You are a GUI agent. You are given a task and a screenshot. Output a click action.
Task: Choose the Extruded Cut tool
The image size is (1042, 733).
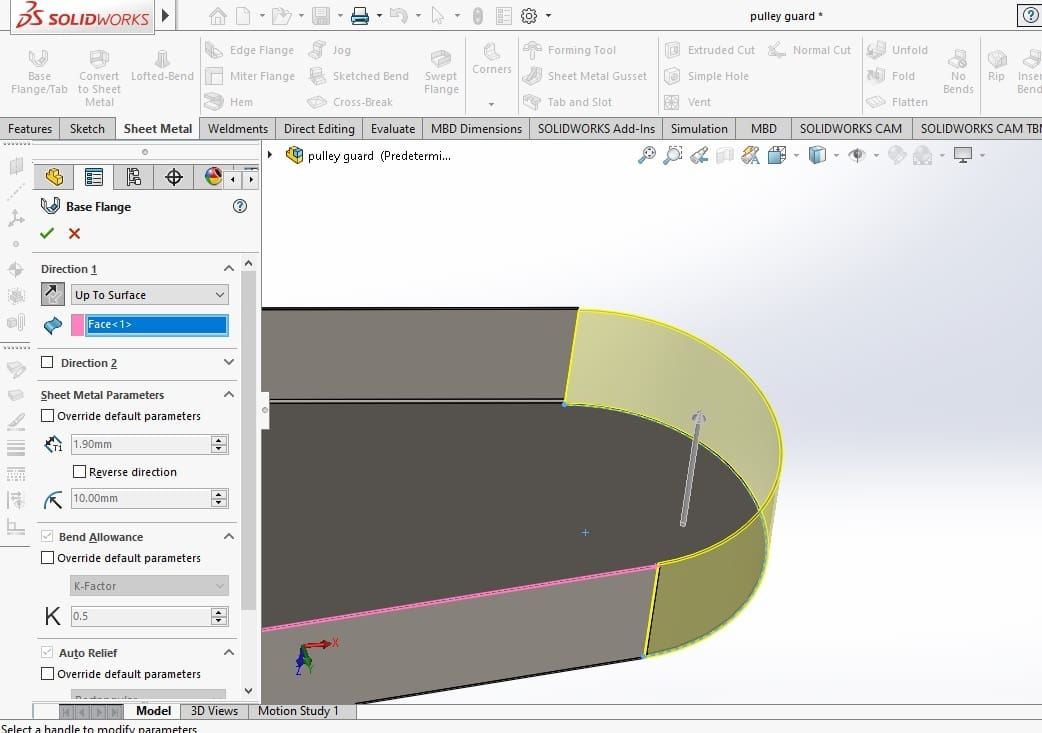point(710,50)
